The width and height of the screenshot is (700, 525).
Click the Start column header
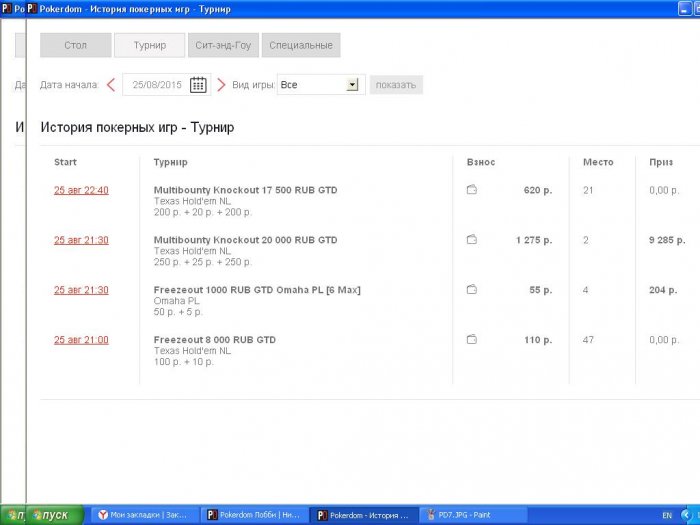tap(65, 162)
